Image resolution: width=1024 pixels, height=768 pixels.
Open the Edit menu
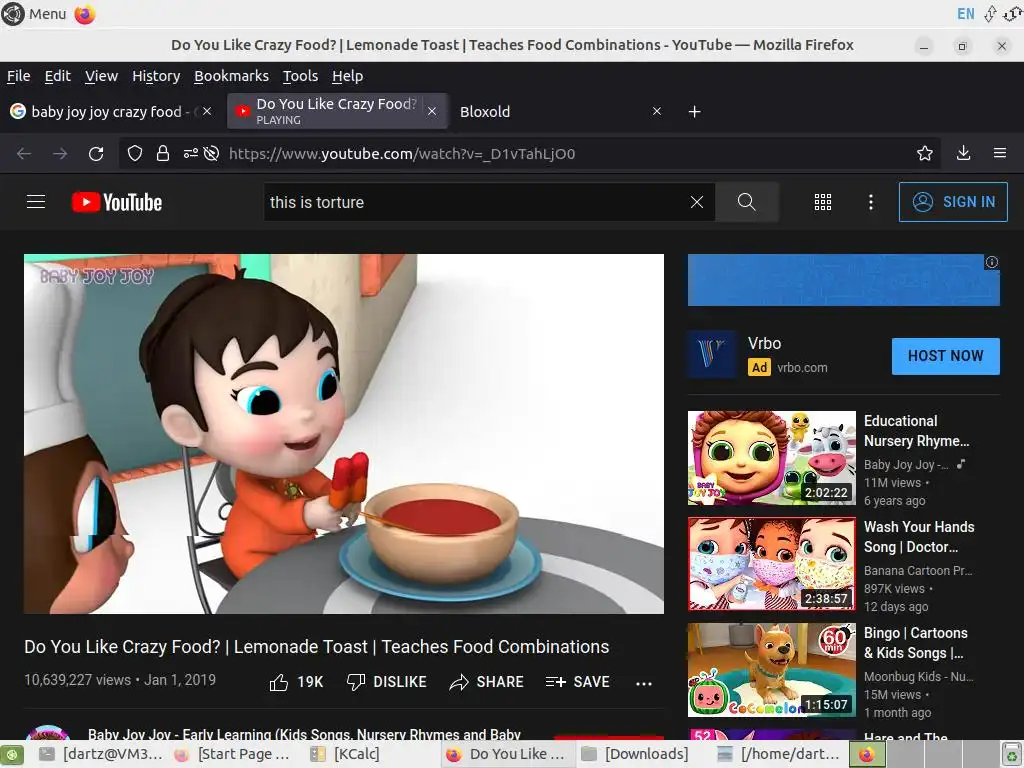tap(57, 76)
